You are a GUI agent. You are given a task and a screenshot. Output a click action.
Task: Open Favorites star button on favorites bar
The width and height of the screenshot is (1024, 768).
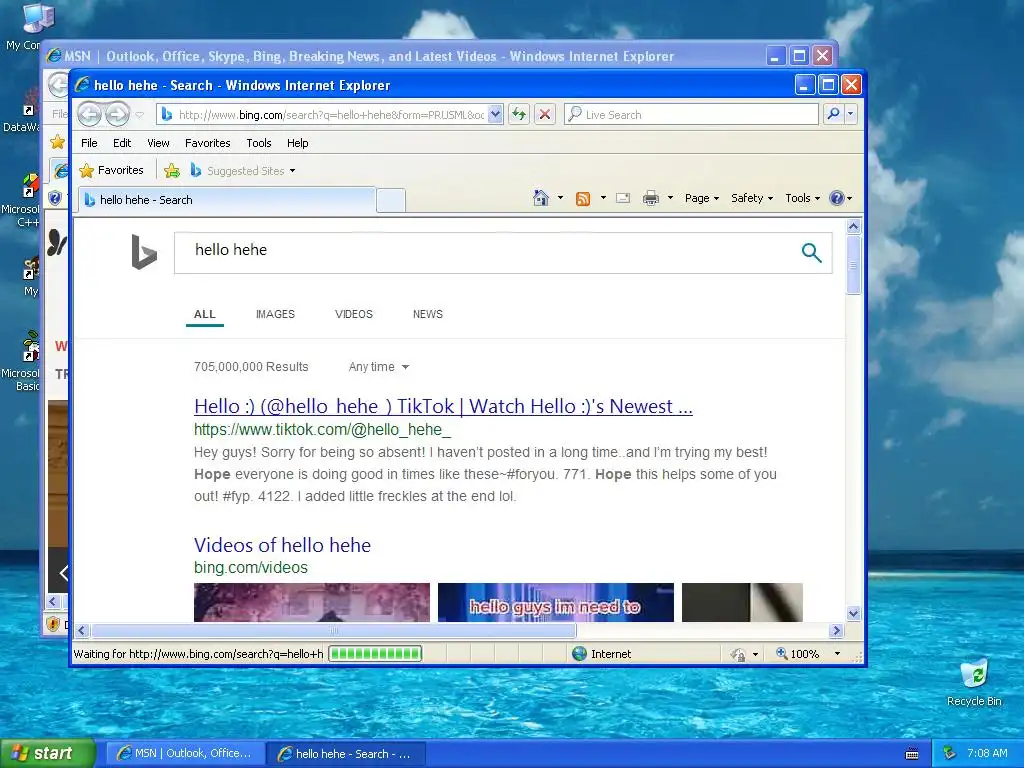coord(111,170)
